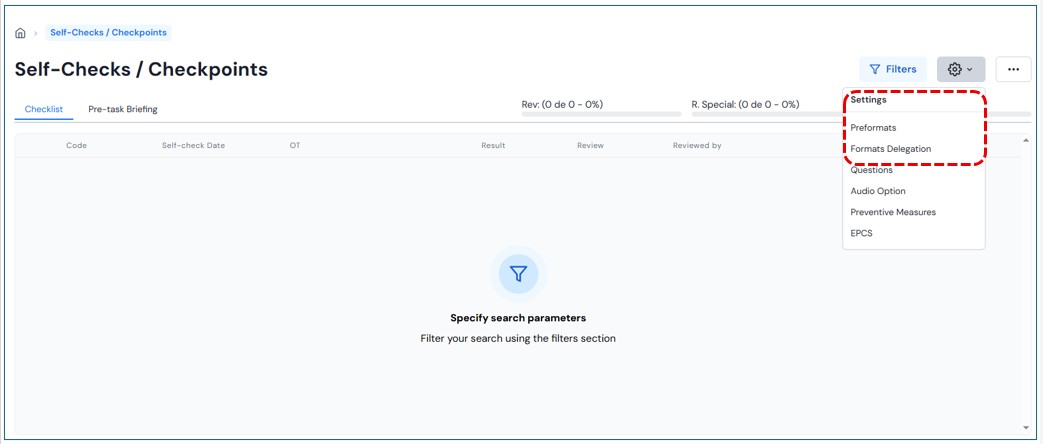Click the scrollbar up arrow
This screenshot has width=1043, height=444.
(x=1025, y=140)
